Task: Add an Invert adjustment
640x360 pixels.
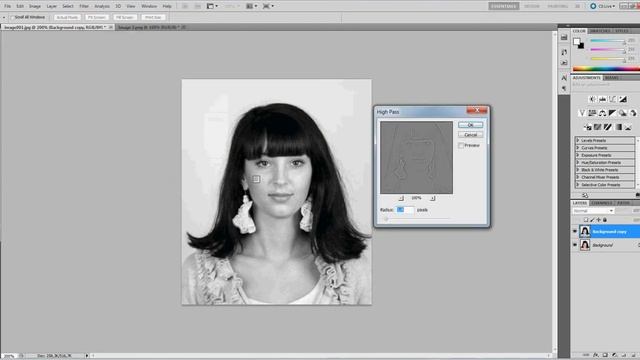Action: 588,127
